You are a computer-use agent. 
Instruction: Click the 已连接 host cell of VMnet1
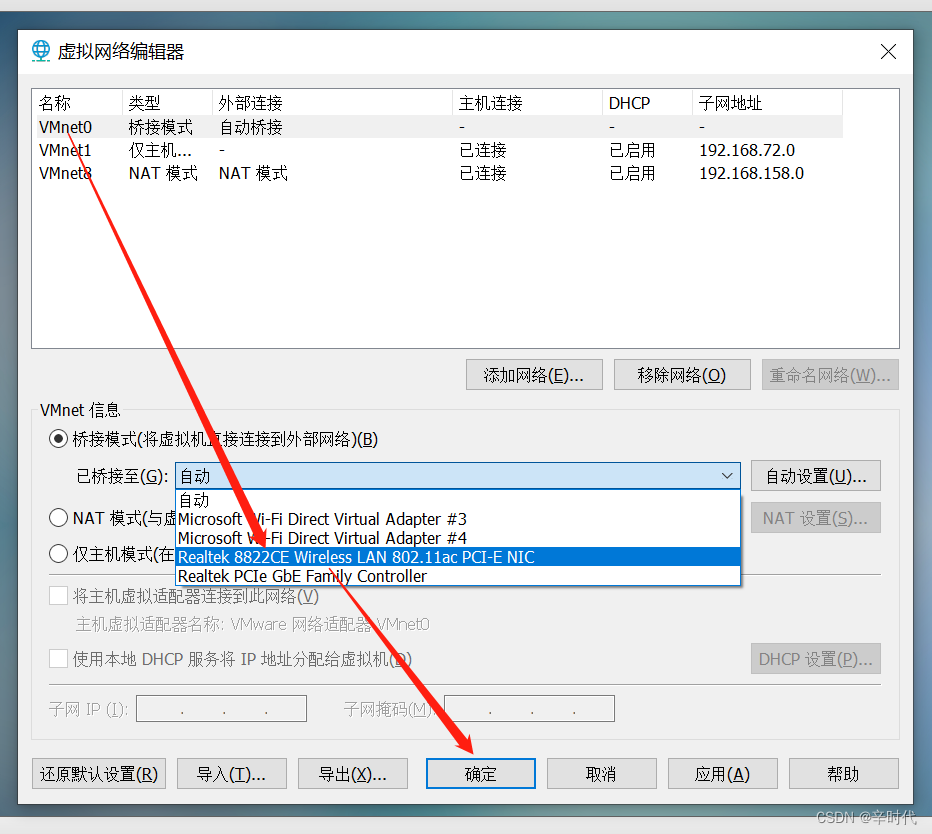pyautogui.click(x=483, y=150)
